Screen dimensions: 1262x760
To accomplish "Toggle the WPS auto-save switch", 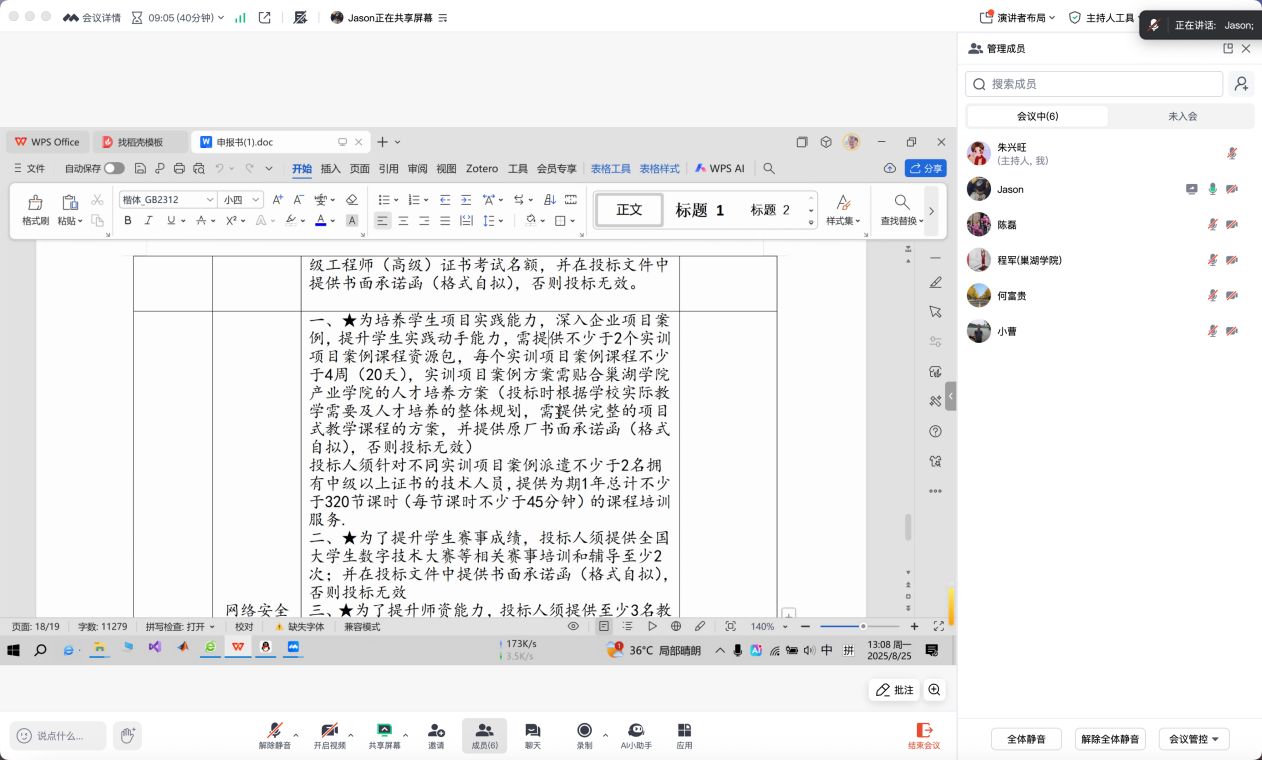I will [x=114, y=169].
